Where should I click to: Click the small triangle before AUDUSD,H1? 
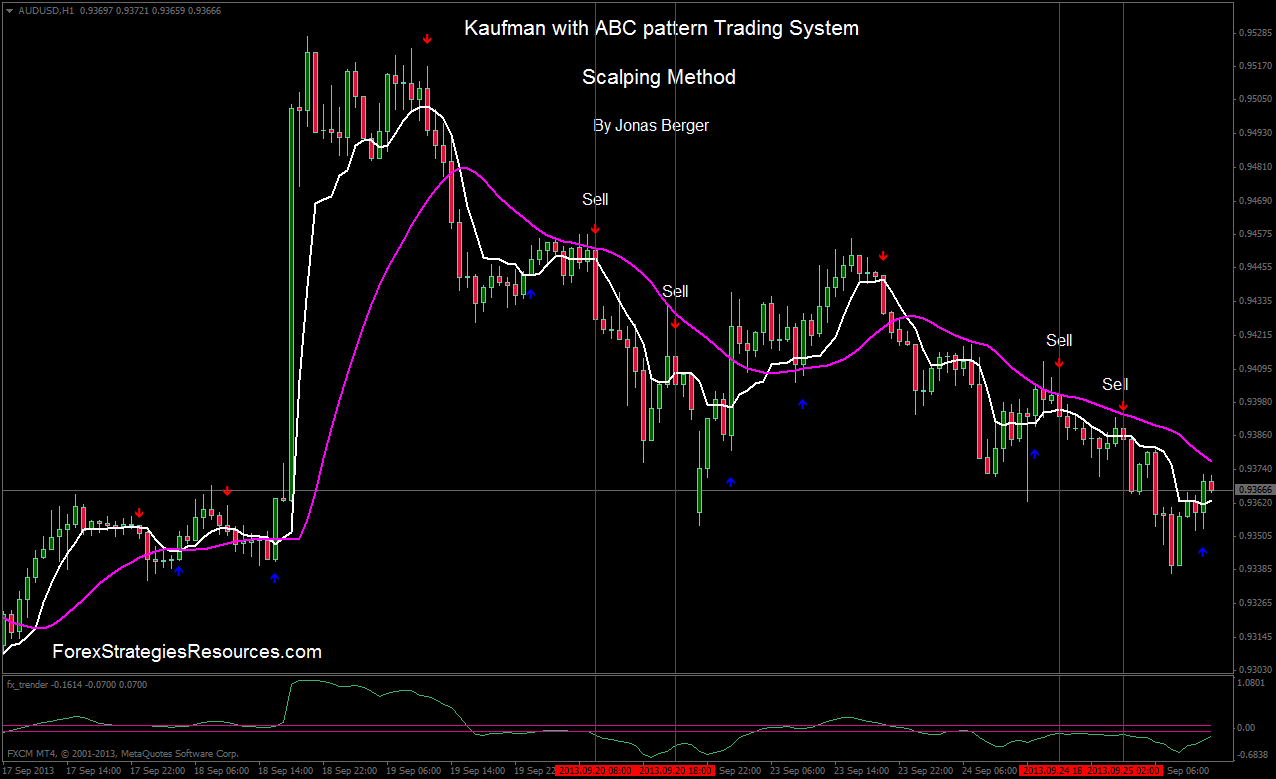click(9, 9)
